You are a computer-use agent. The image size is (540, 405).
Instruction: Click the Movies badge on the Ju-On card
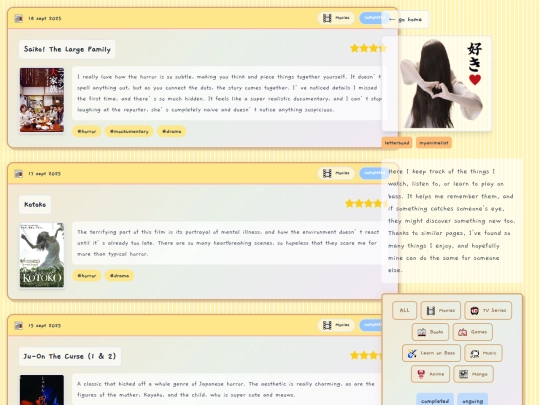click(336, 325)
